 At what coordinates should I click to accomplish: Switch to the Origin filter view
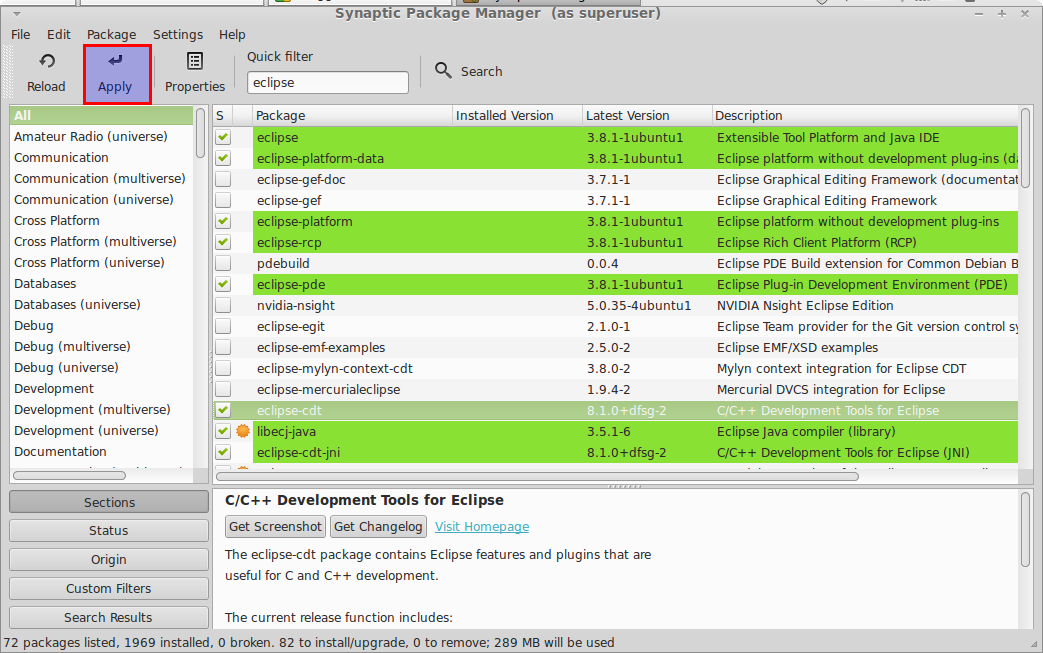pyautogui.click(x=109, y=560)
